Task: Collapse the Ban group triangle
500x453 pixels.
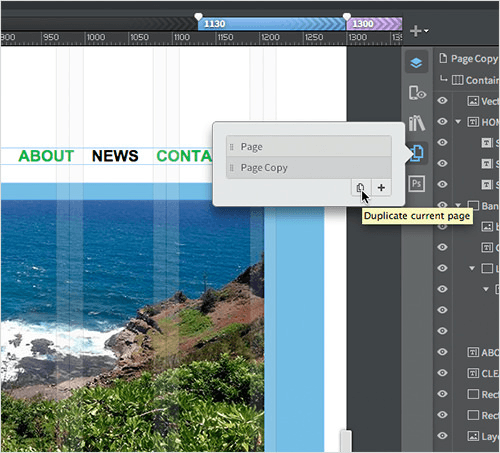Action: pyautogui.click(x=458, y=205)
